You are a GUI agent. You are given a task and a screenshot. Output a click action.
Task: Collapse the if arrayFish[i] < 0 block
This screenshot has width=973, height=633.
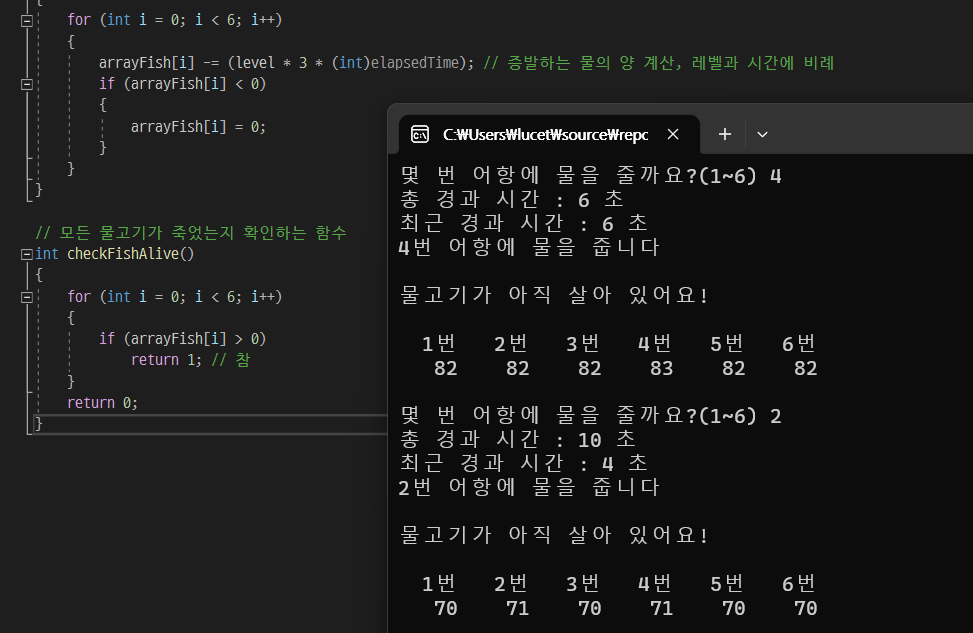[27, 84]
